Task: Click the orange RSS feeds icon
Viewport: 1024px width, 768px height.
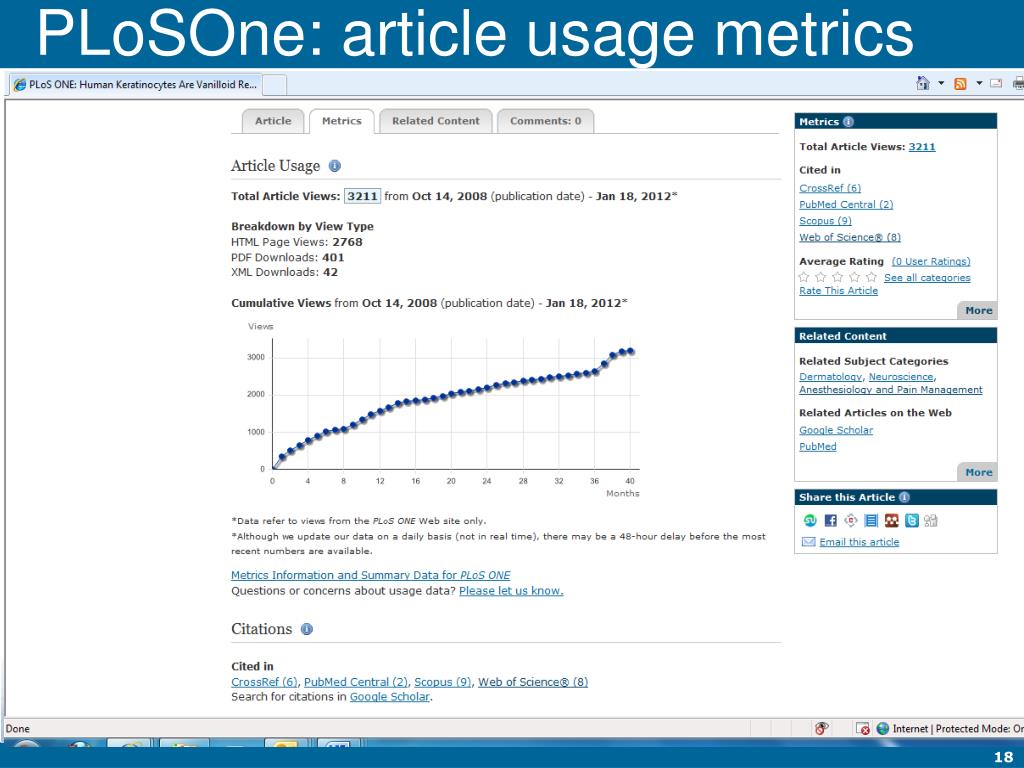Action: [x=960, y=84]
